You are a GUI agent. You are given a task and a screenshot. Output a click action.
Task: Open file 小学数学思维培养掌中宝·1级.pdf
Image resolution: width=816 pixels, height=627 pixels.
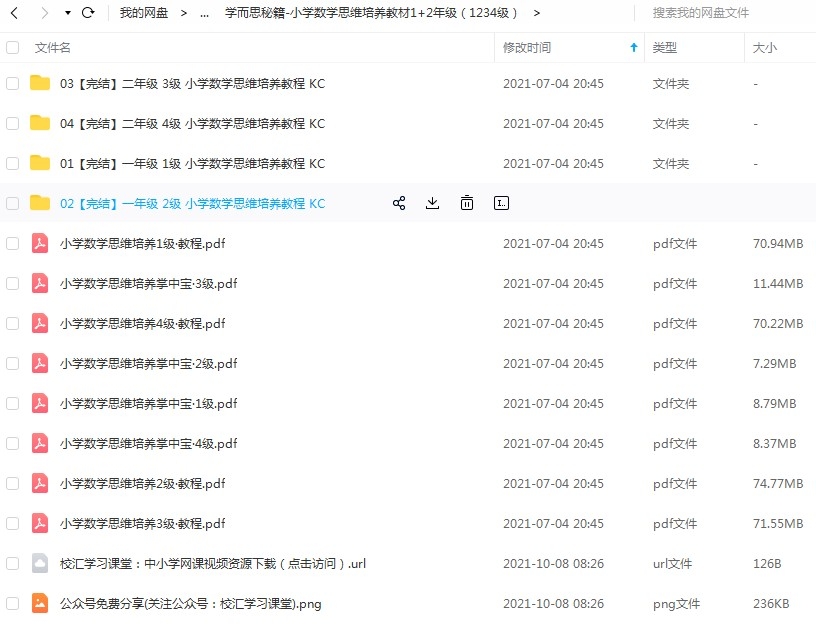coord(149,404)
